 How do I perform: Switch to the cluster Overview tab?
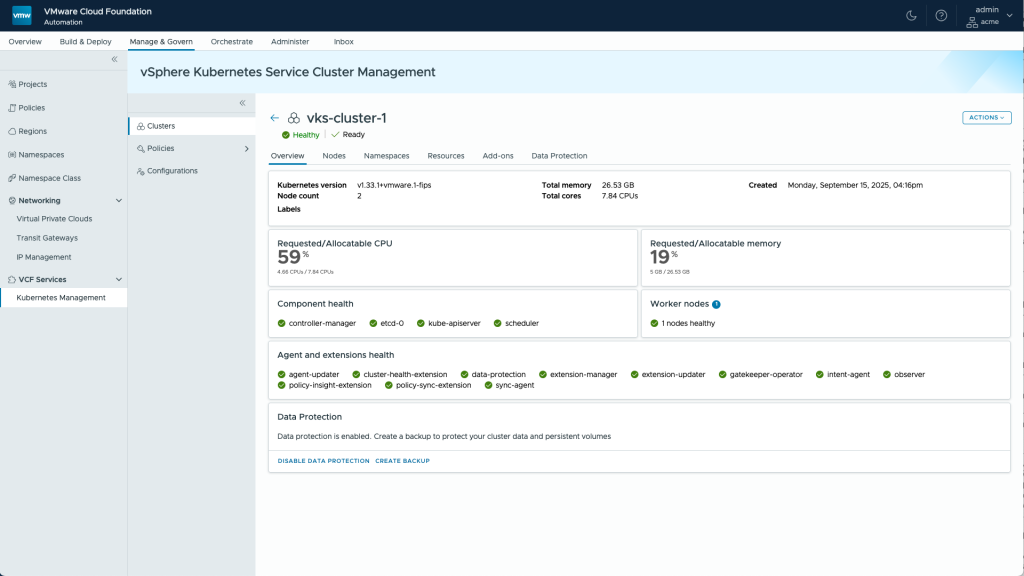tap(287, 156)
